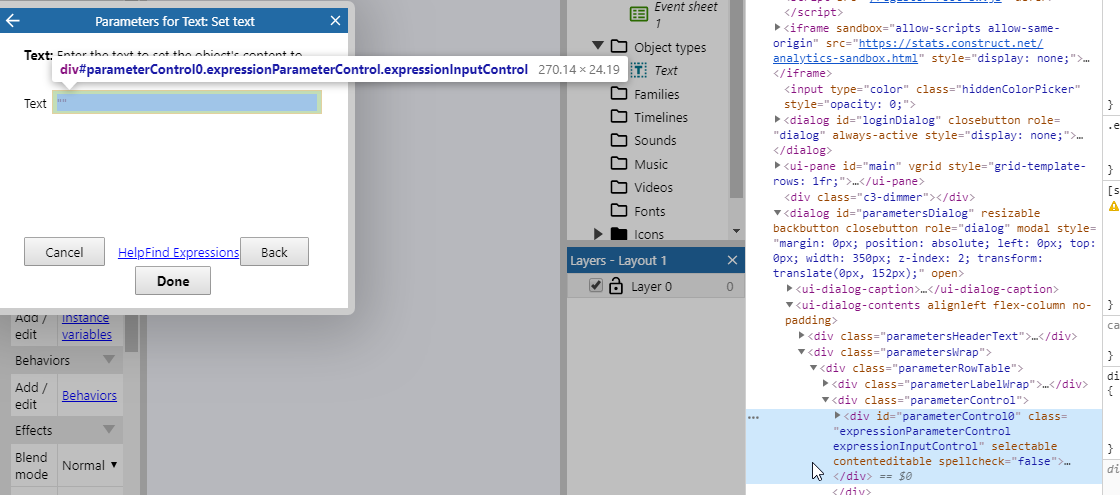Expand the ui-dialog-caption node

coord(790,289)
